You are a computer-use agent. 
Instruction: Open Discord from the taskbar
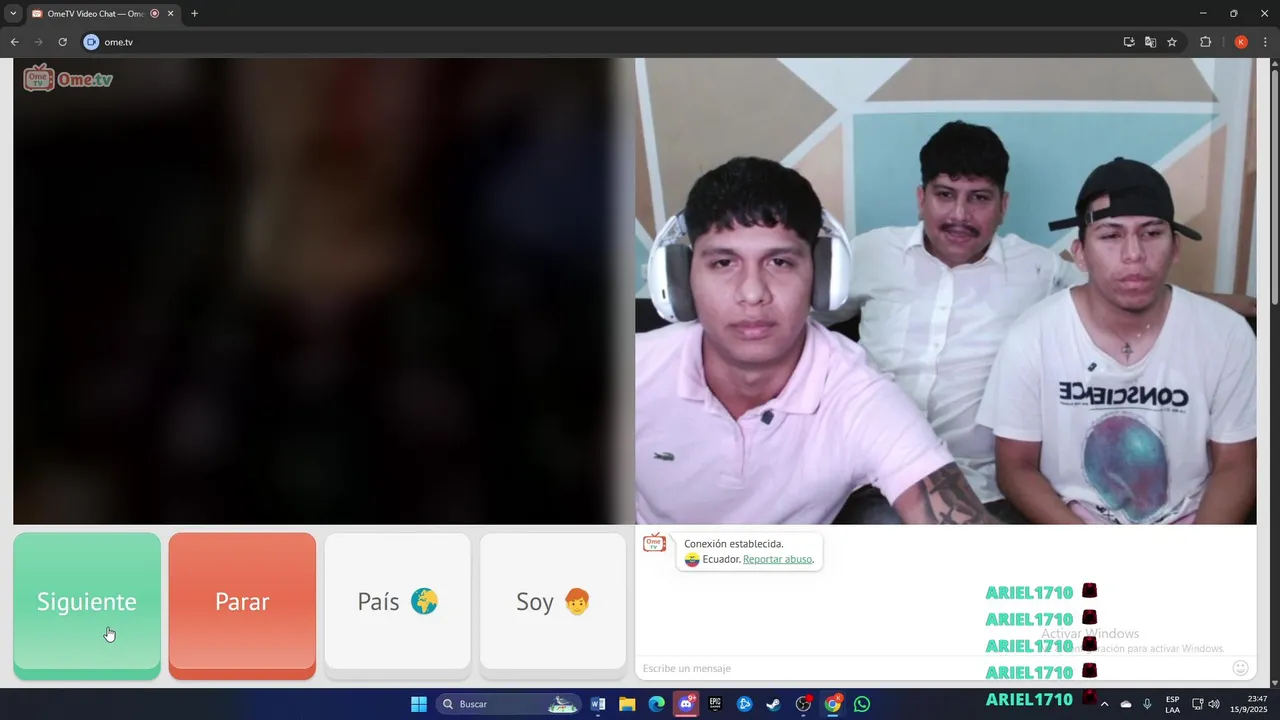coord(686,704)
